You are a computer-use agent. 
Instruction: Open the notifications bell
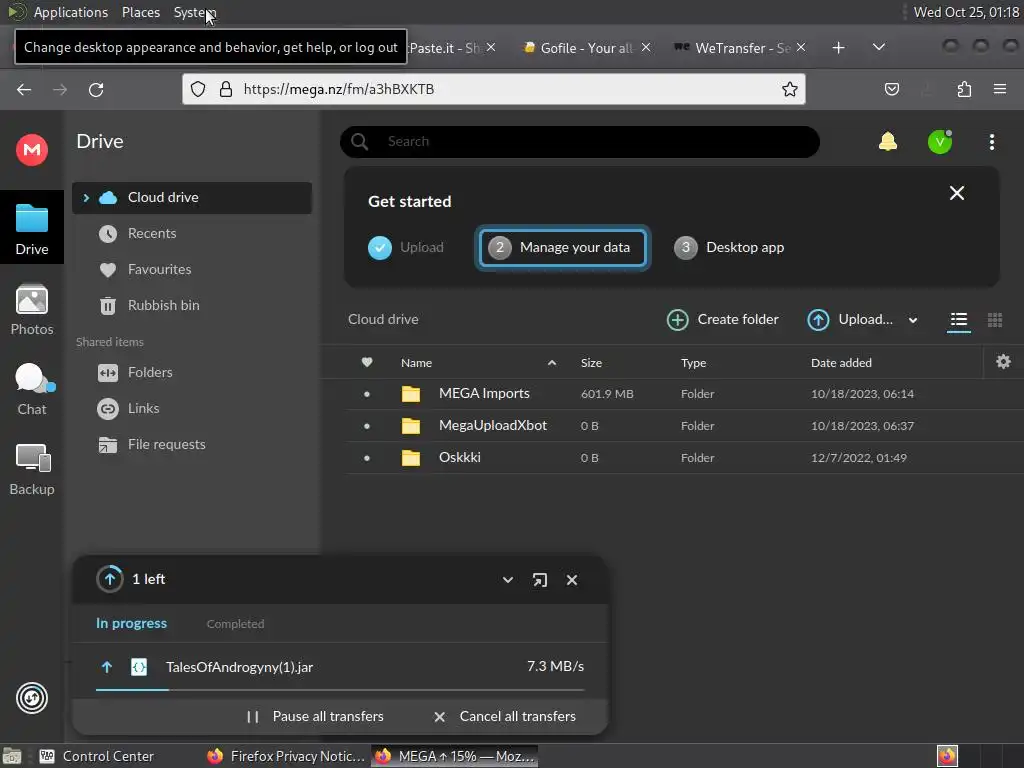888,141
